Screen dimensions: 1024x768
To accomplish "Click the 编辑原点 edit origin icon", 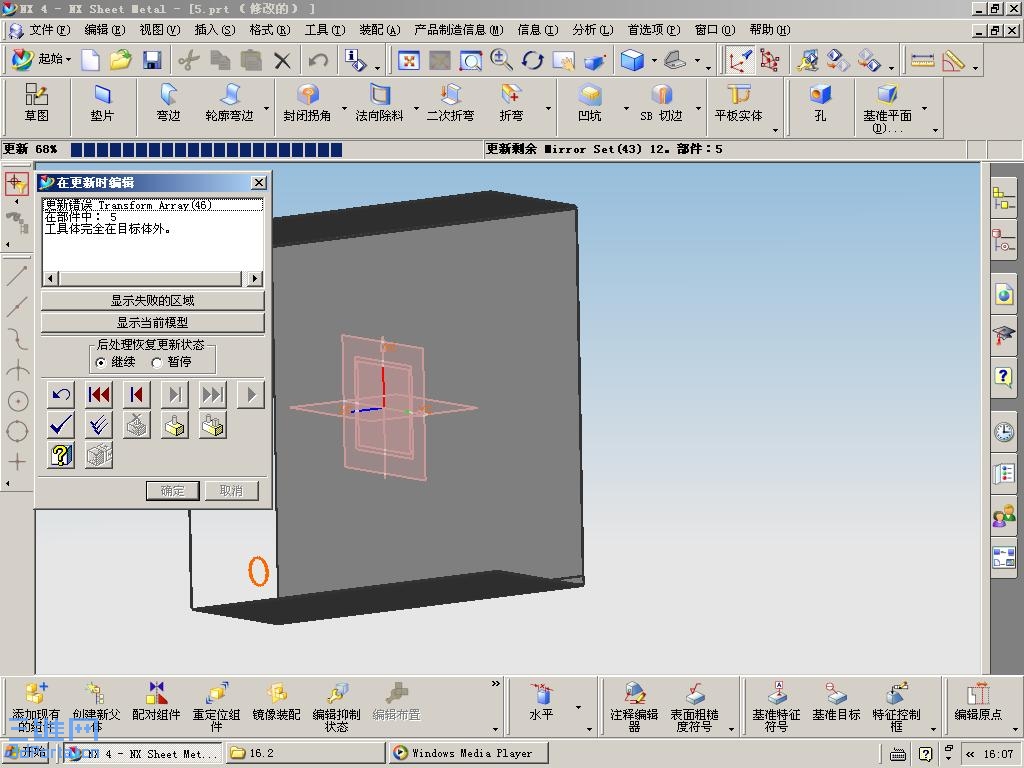I will click(x=978, y=701).
